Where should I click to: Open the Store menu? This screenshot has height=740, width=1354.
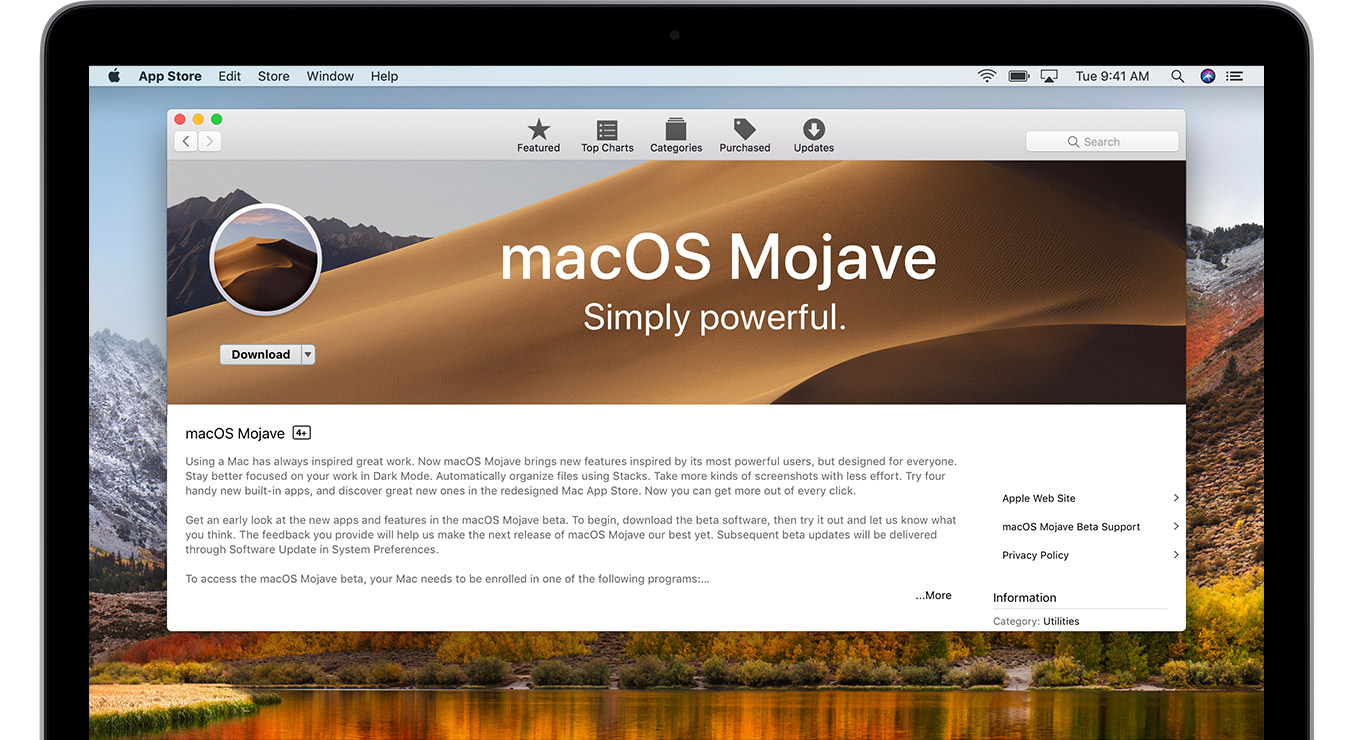coord(273,76)
